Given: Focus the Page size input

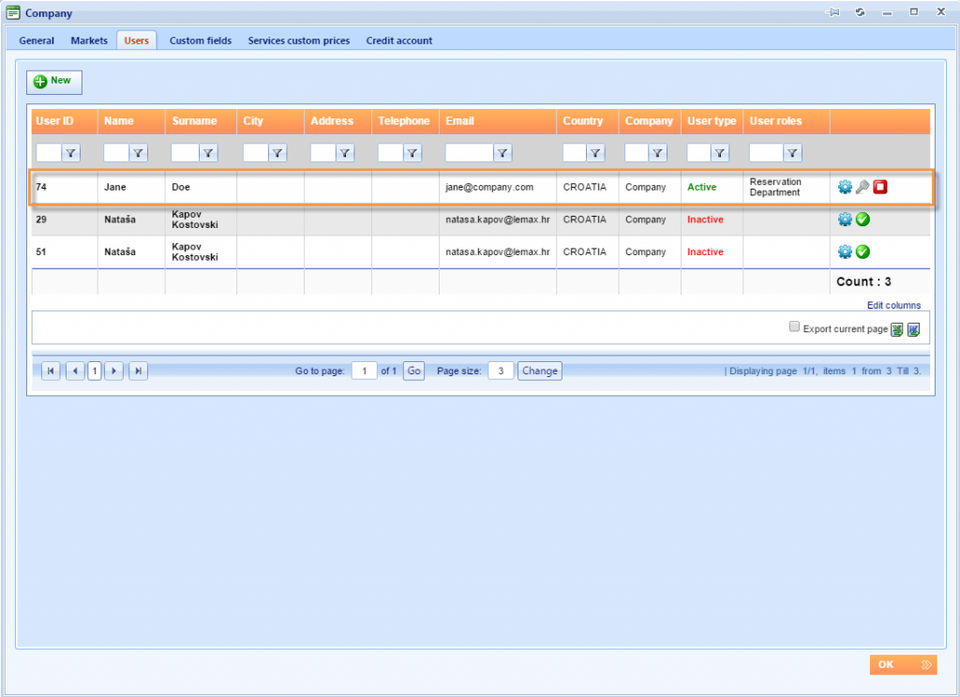Looking at the screenshot, I should (500, 371).
